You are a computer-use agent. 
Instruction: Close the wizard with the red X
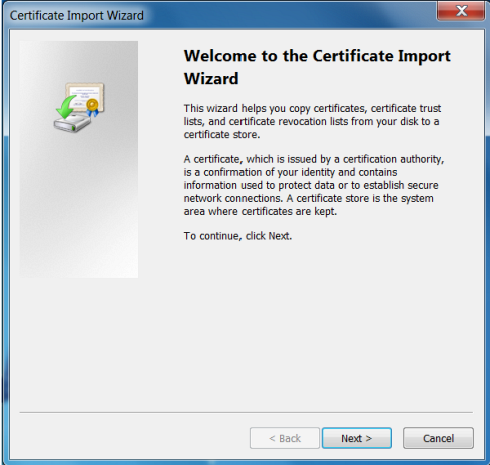click(x=461, y=11)
